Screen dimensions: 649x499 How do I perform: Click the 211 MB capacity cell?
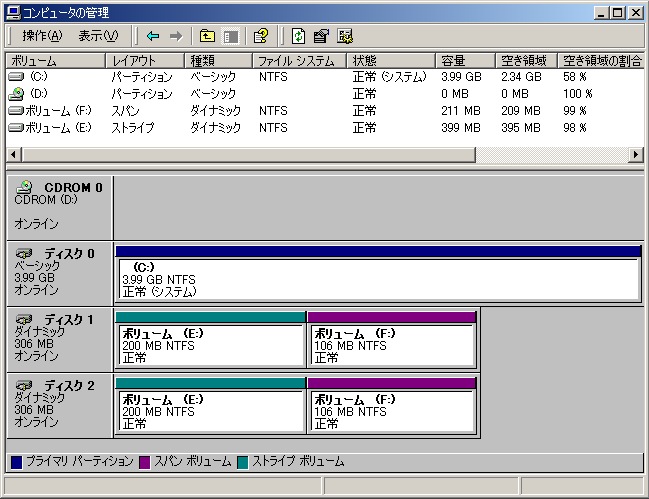coord(461,110)
